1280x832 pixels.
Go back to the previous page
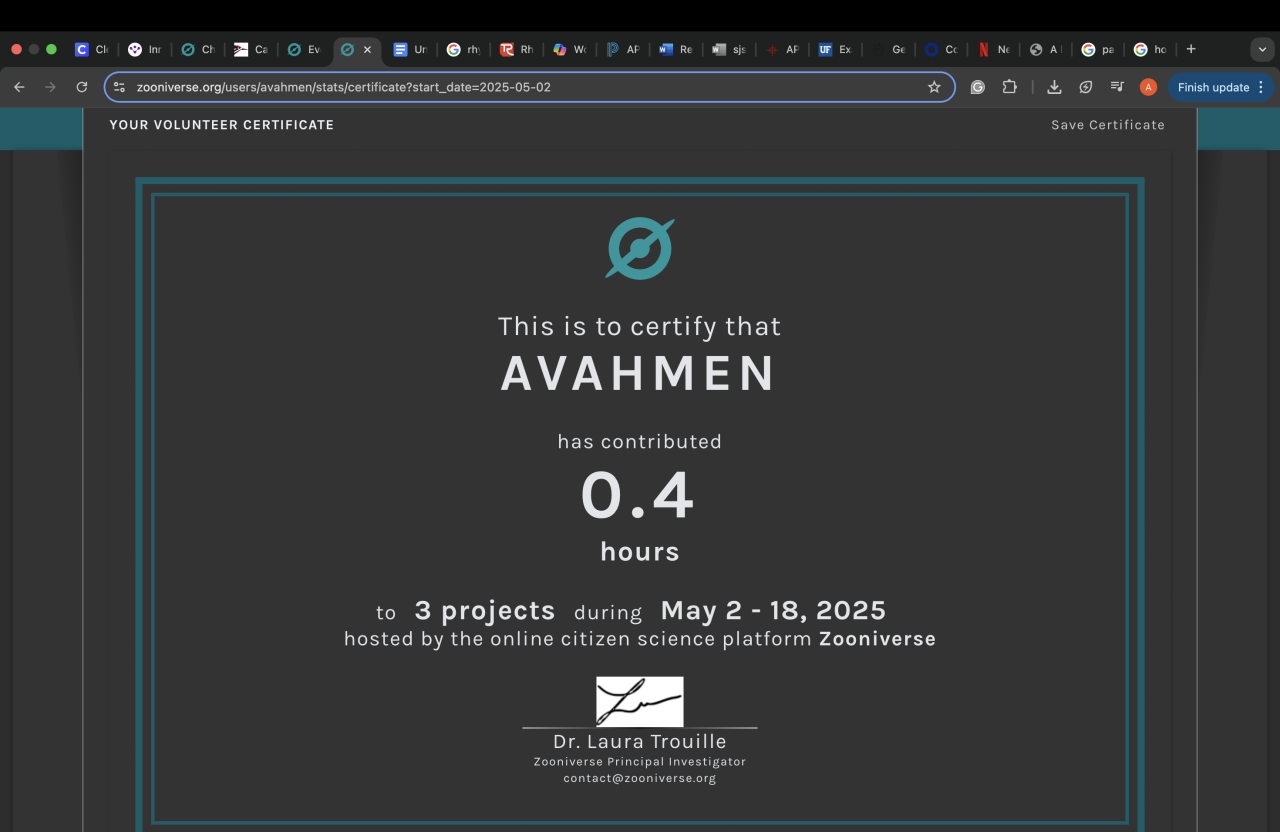(19, 87)
